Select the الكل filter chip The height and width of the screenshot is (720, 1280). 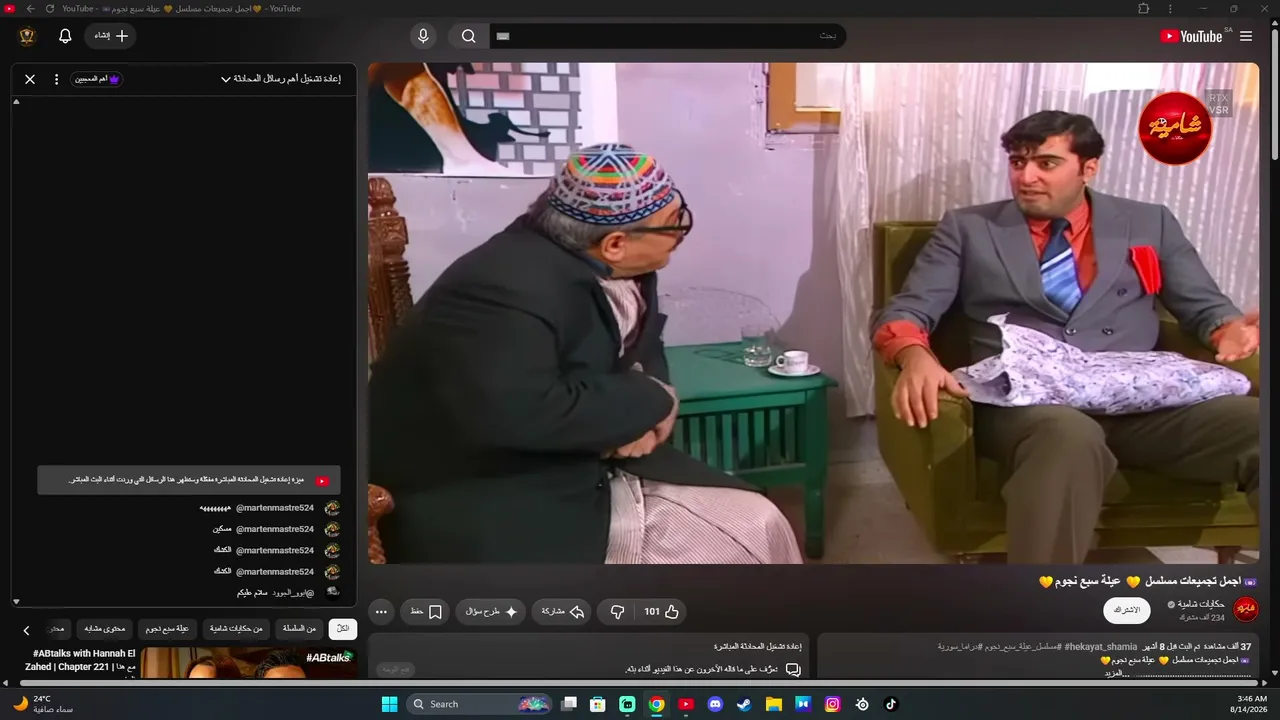343,629
